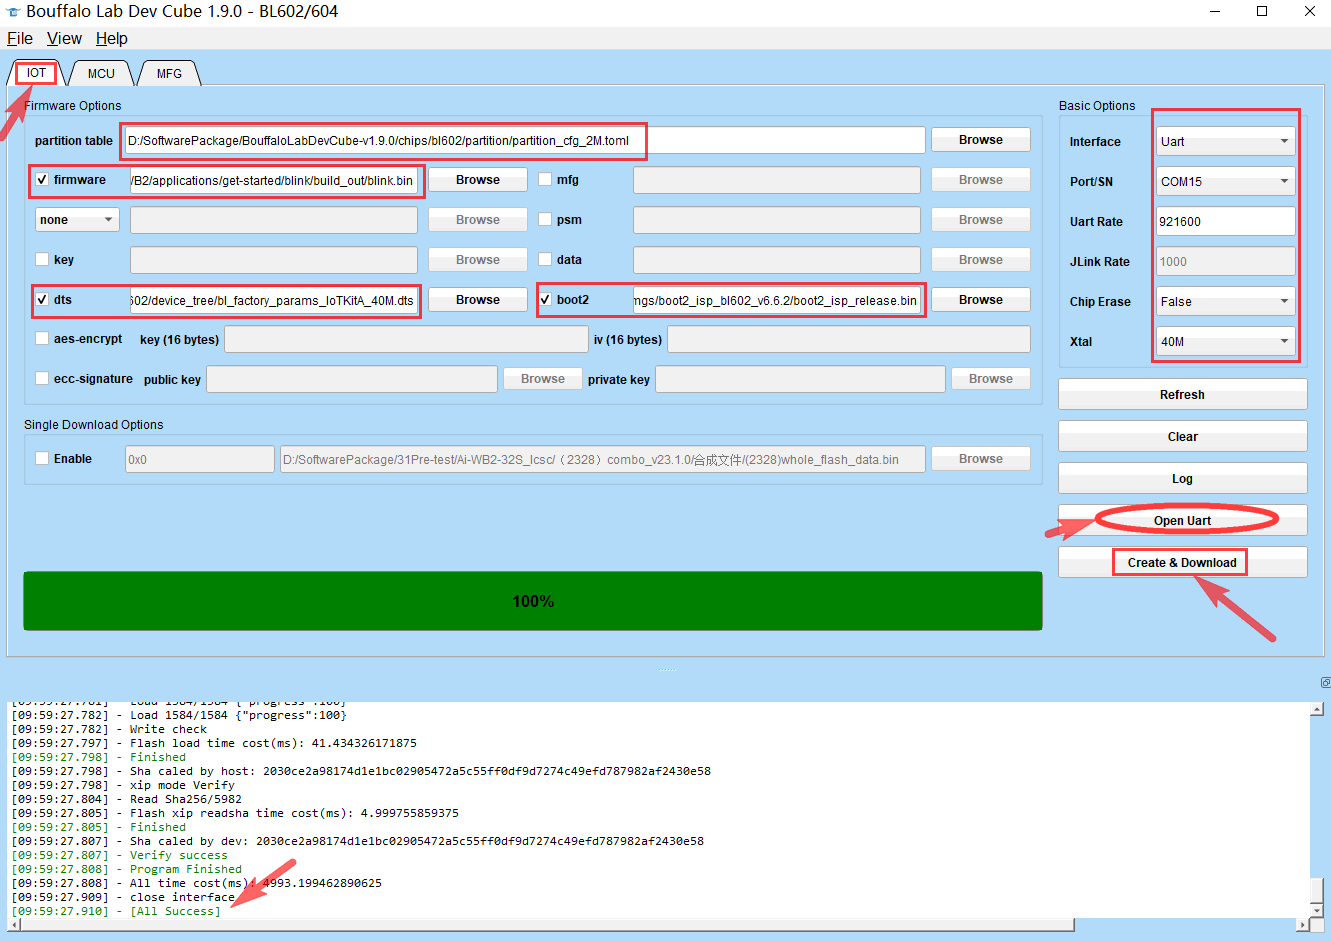
Task: Click the Log button
Action: pyautogui.click(x=1183, y=478)
